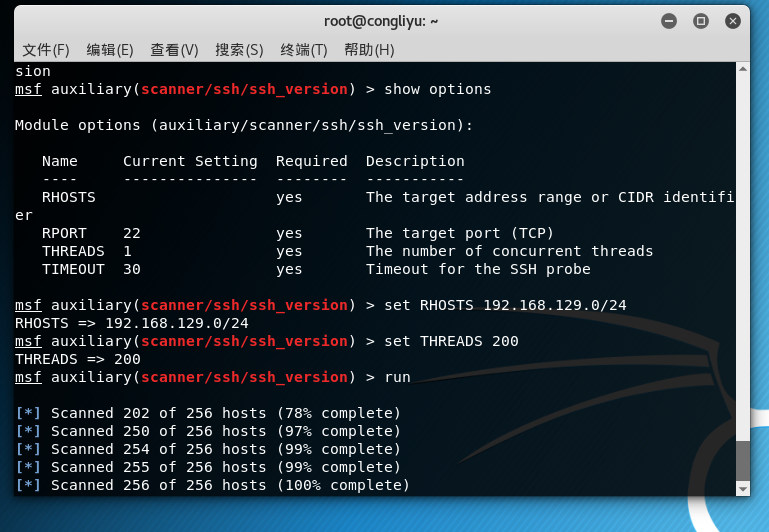Click 'THREADS => 200' output line

[x=77, y=359]
